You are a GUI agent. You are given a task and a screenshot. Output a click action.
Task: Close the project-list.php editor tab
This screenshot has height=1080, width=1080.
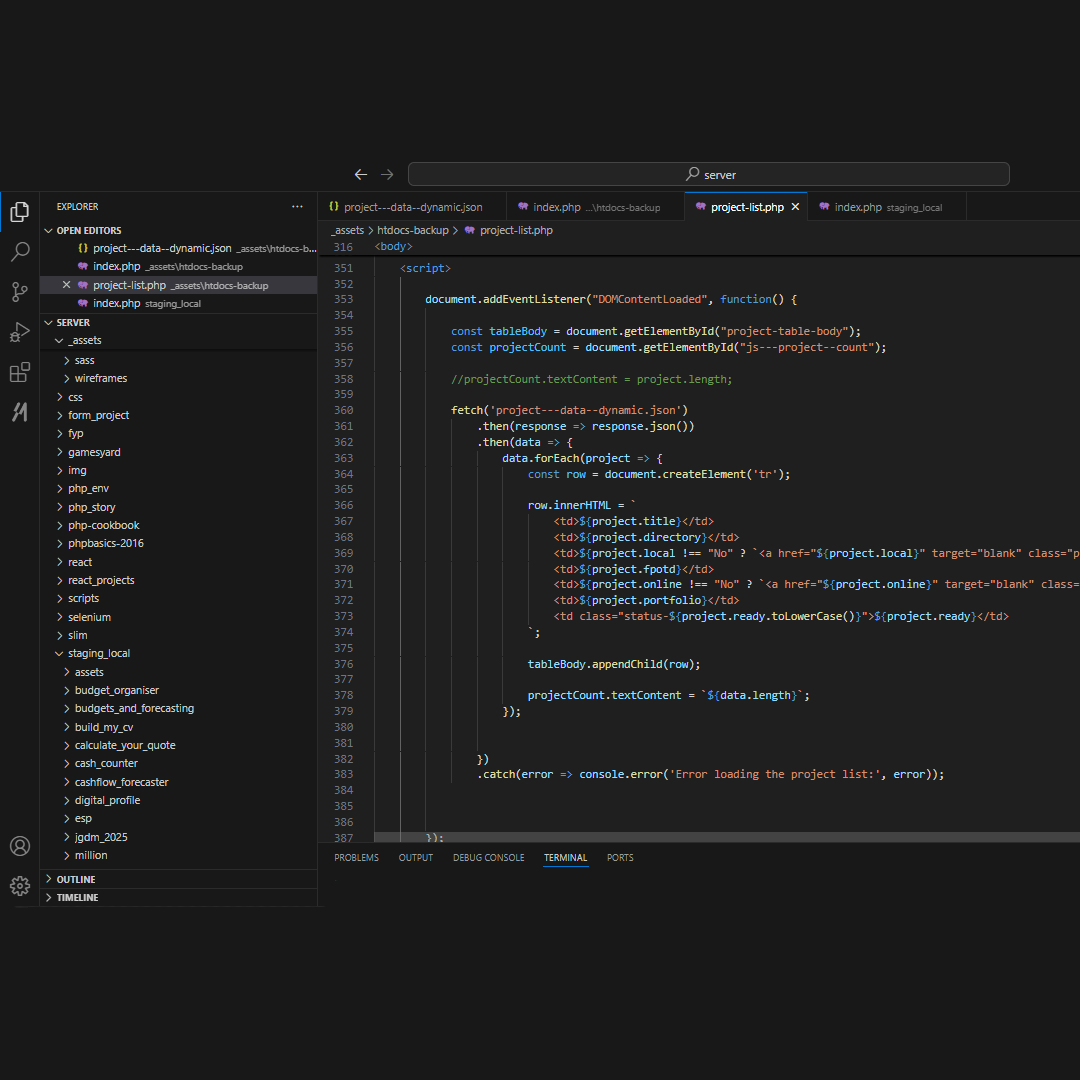[x=795, y=207]
